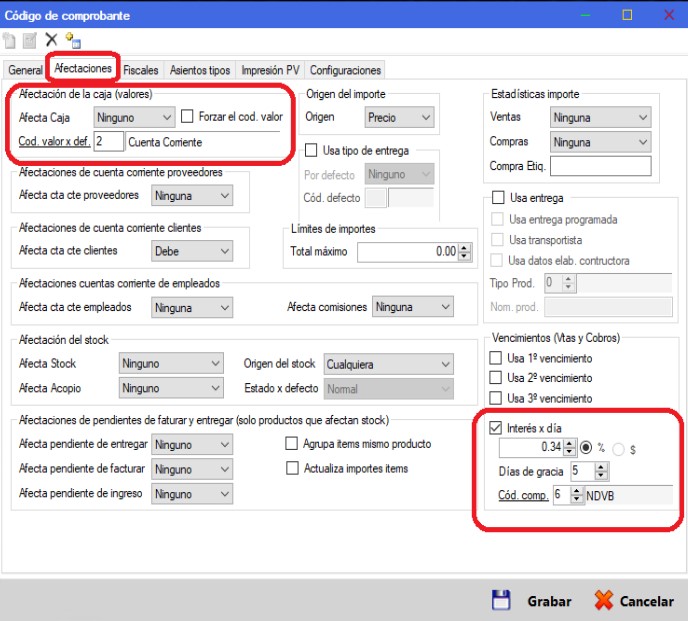Click the interest value field 0.34
688x621 pixels.
[x=531, y=447]
